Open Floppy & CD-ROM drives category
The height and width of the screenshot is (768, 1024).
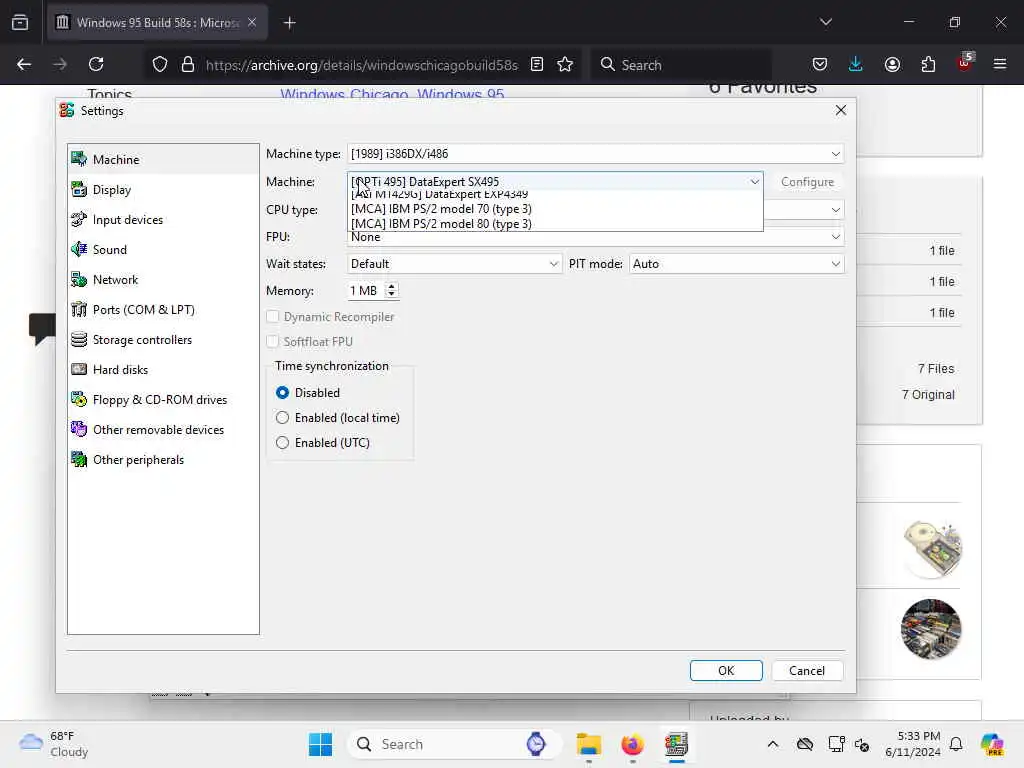[163, 400]
